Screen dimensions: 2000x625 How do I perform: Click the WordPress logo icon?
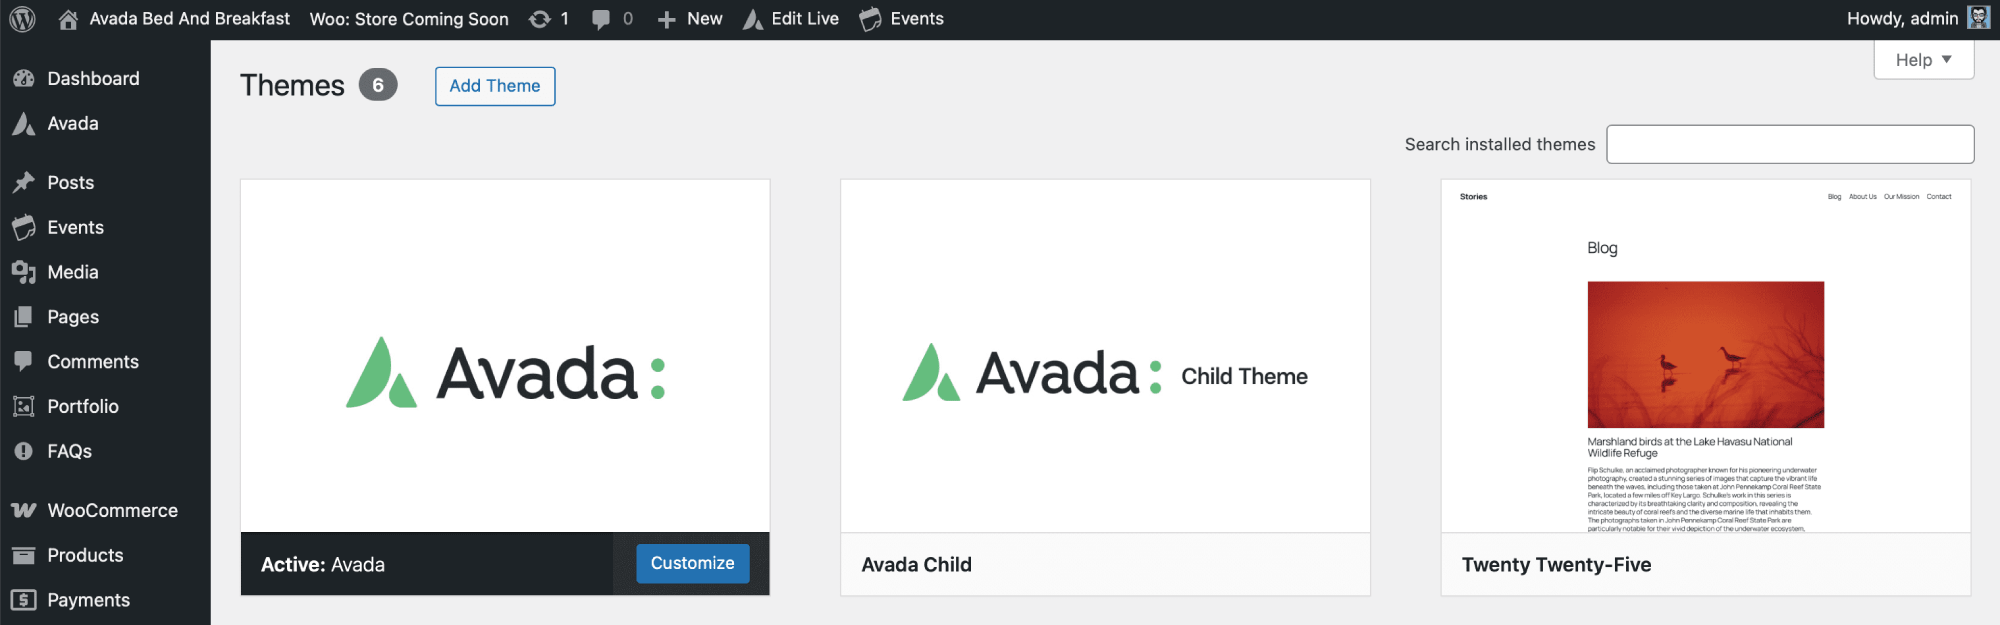tap(22, 19)
